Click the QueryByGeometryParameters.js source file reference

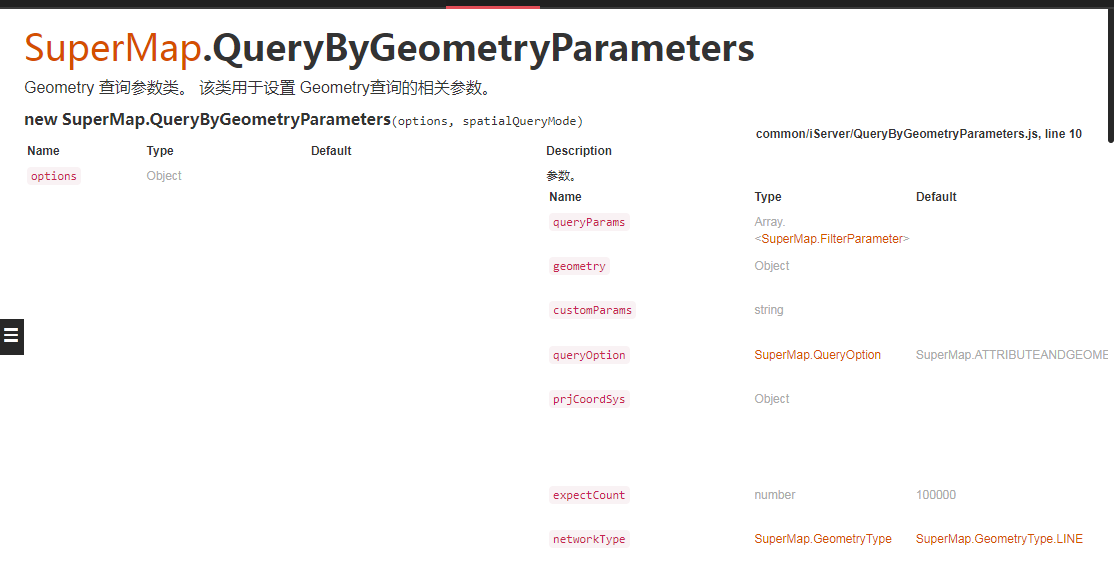pos(919,134)
